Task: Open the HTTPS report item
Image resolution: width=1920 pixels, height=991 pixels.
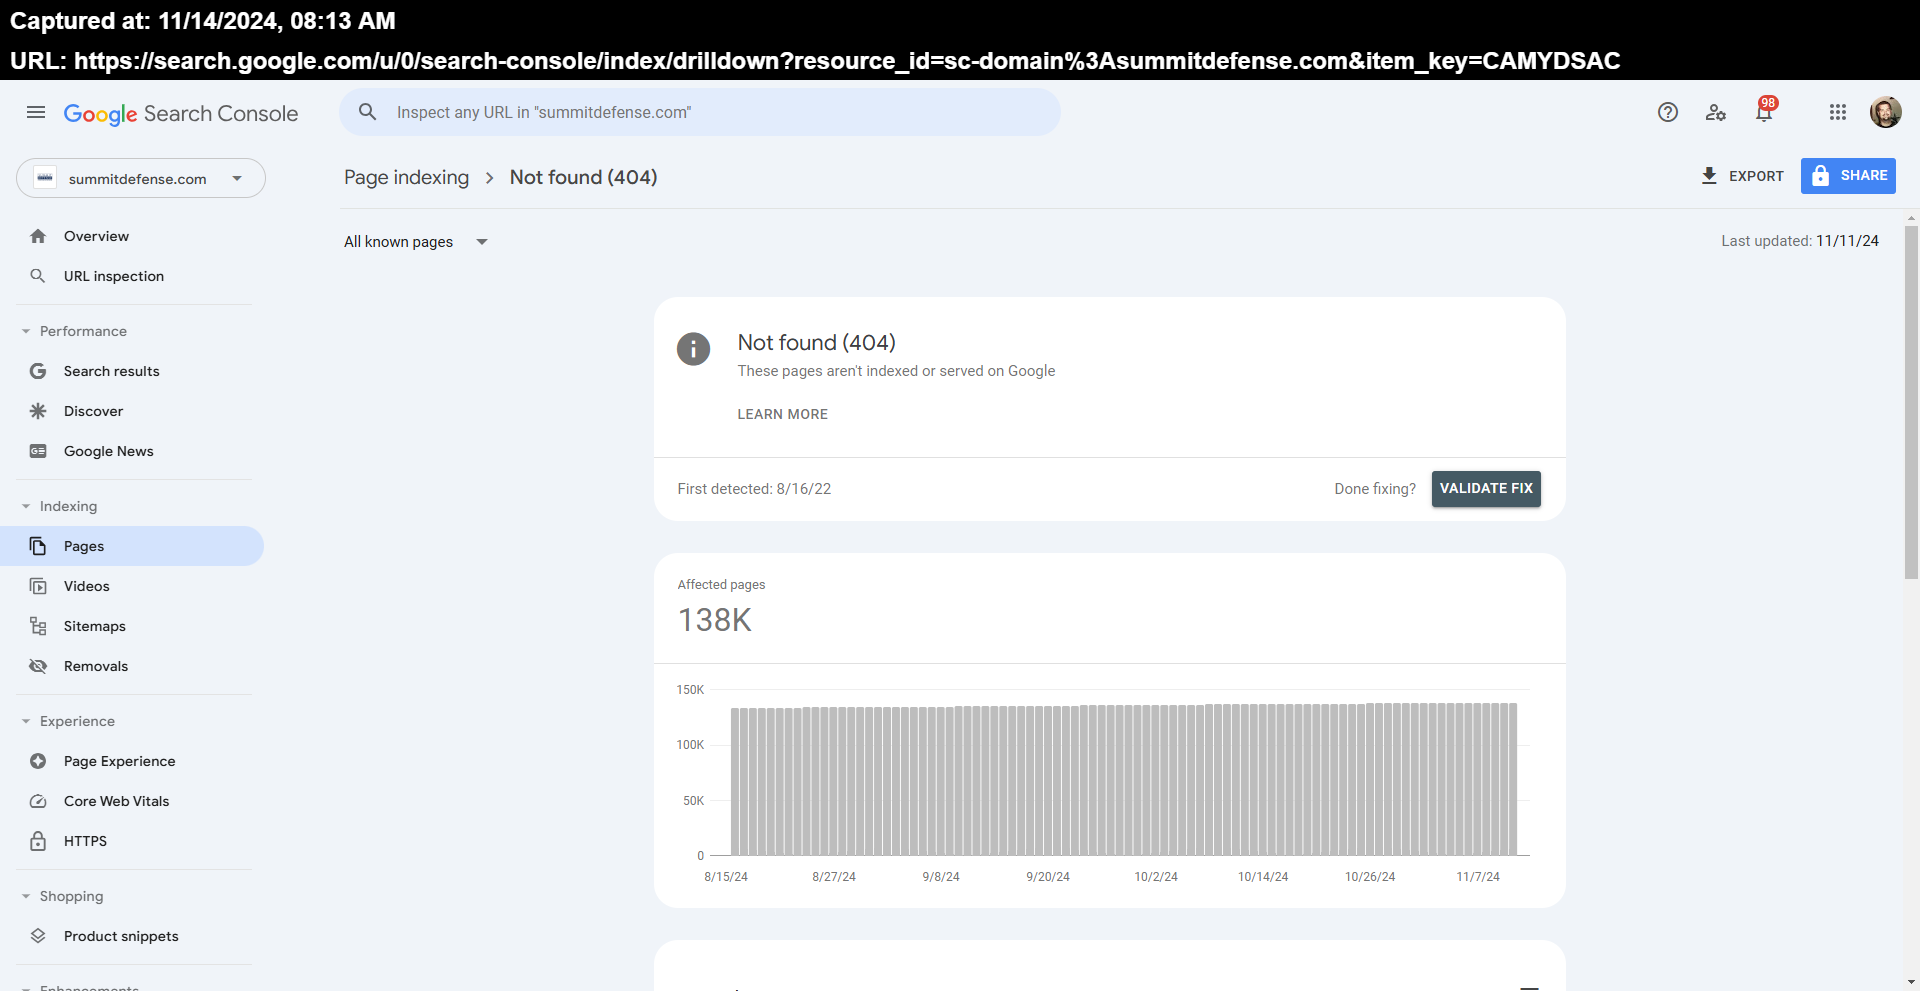Action: point(132,841)
